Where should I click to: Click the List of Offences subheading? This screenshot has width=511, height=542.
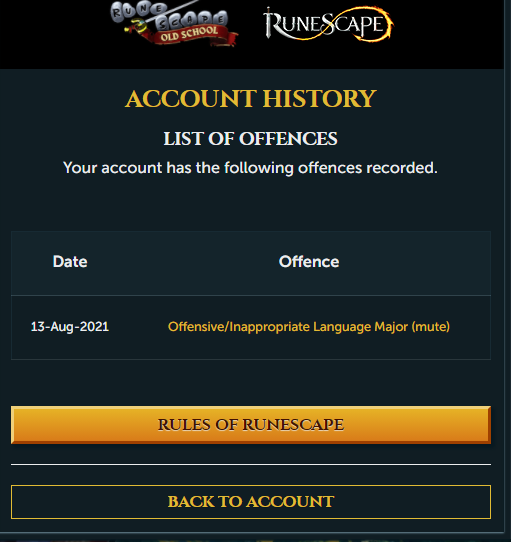point(250,139)
